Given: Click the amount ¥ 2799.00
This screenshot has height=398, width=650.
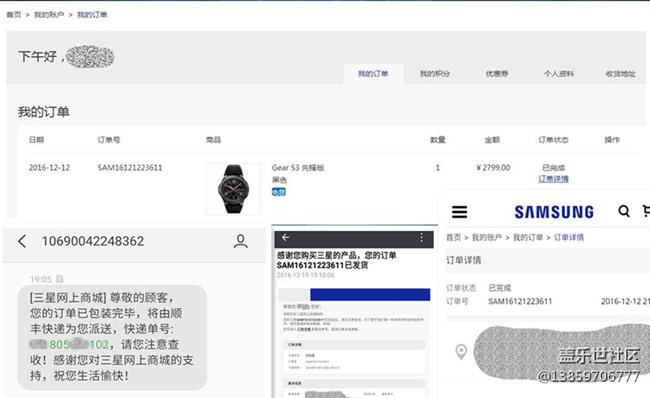Looking at the screenshot, I should [x=493, y=167].
